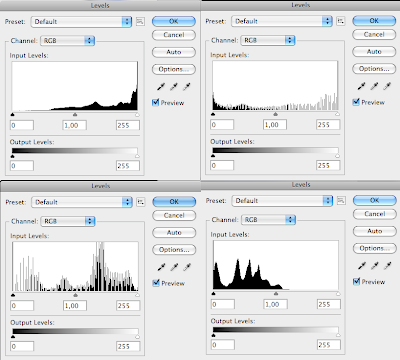Open Preset dropdown in top-left Levels dialog
Screen dimensions: 400x360
[81, 22]
